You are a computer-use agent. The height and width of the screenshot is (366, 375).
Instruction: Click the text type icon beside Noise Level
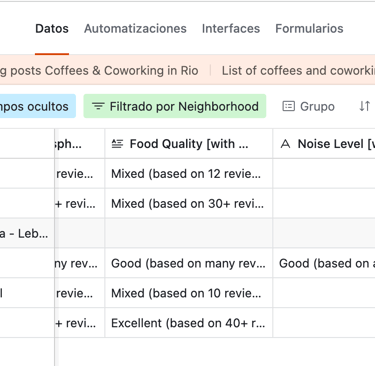pyautogui.click(x=285, y=144)
